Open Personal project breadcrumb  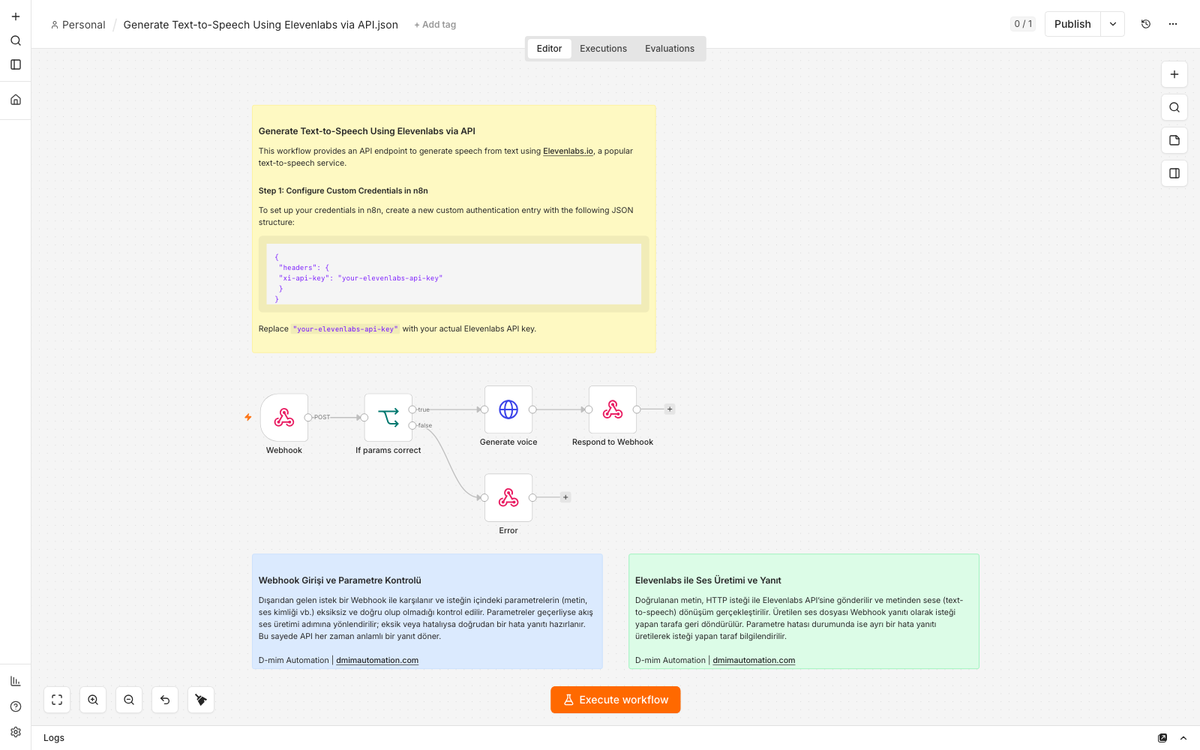point(77,24)
